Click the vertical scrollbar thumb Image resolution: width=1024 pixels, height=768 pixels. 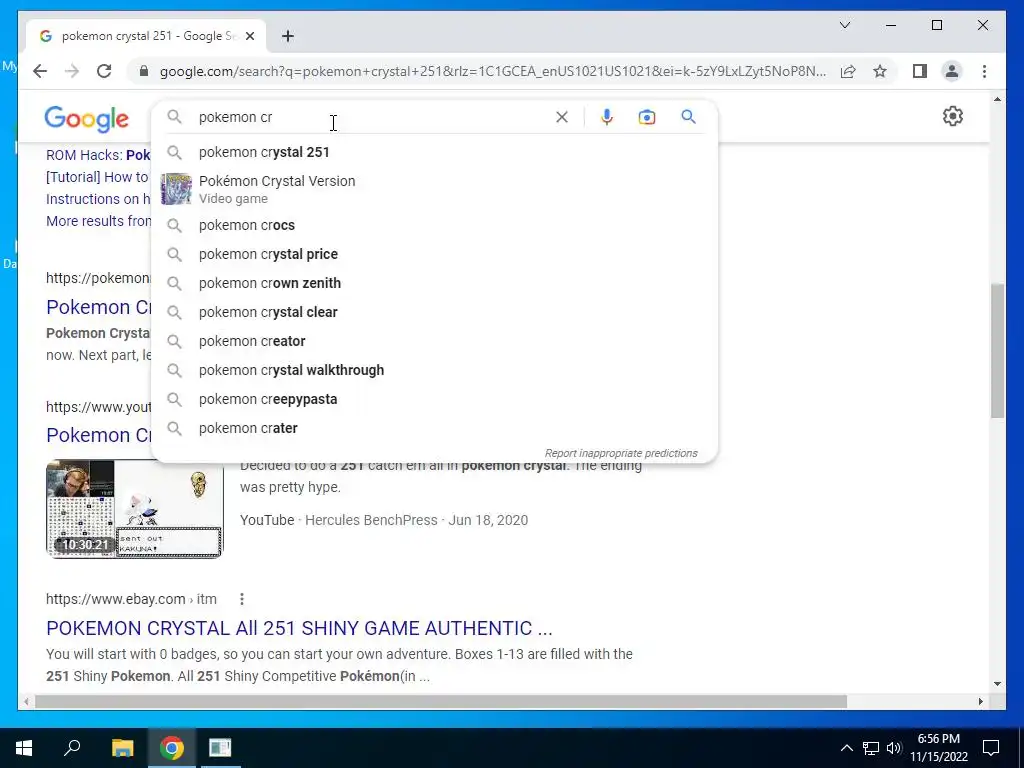(997, 351)
